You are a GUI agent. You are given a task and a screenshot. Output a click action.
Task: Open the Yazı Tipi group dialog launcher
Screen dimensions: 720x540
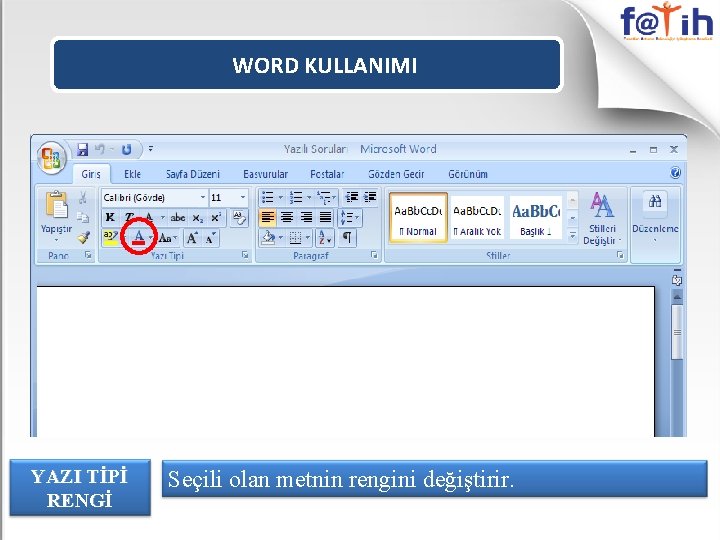coord(245,255)
